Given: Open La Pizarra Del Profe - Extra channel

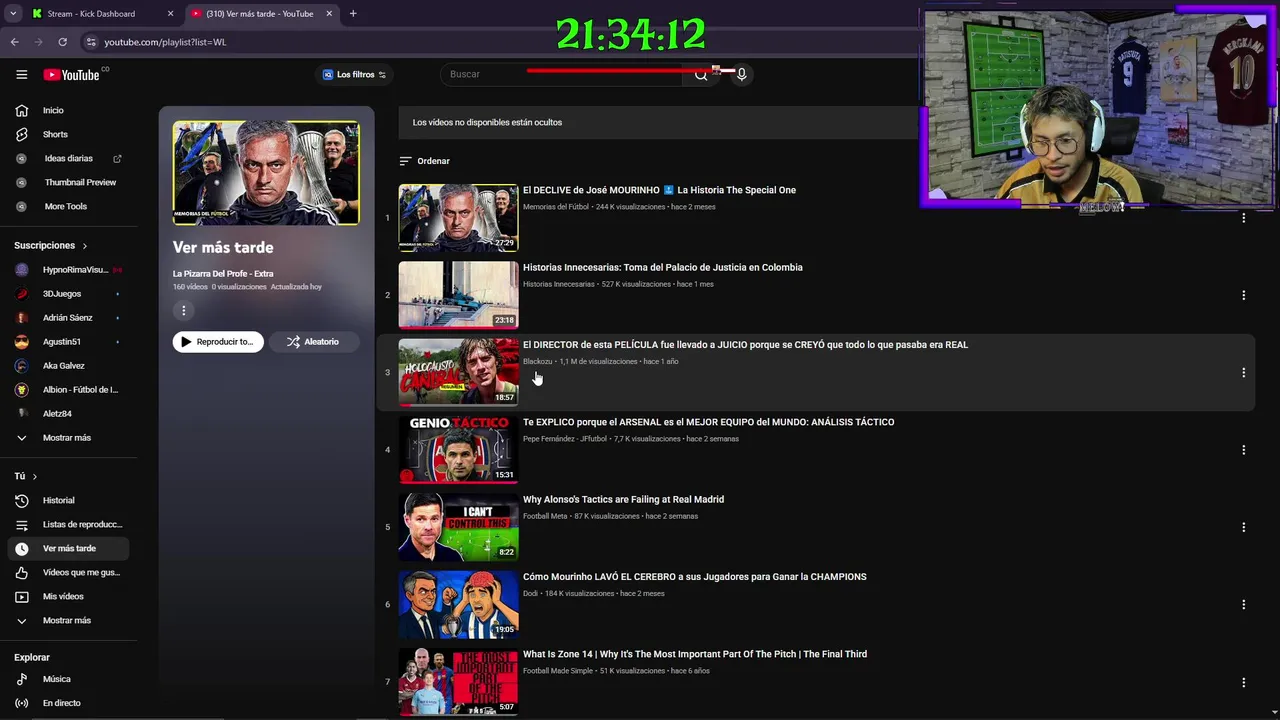Looking at the screenshot, I should (223, 274).
